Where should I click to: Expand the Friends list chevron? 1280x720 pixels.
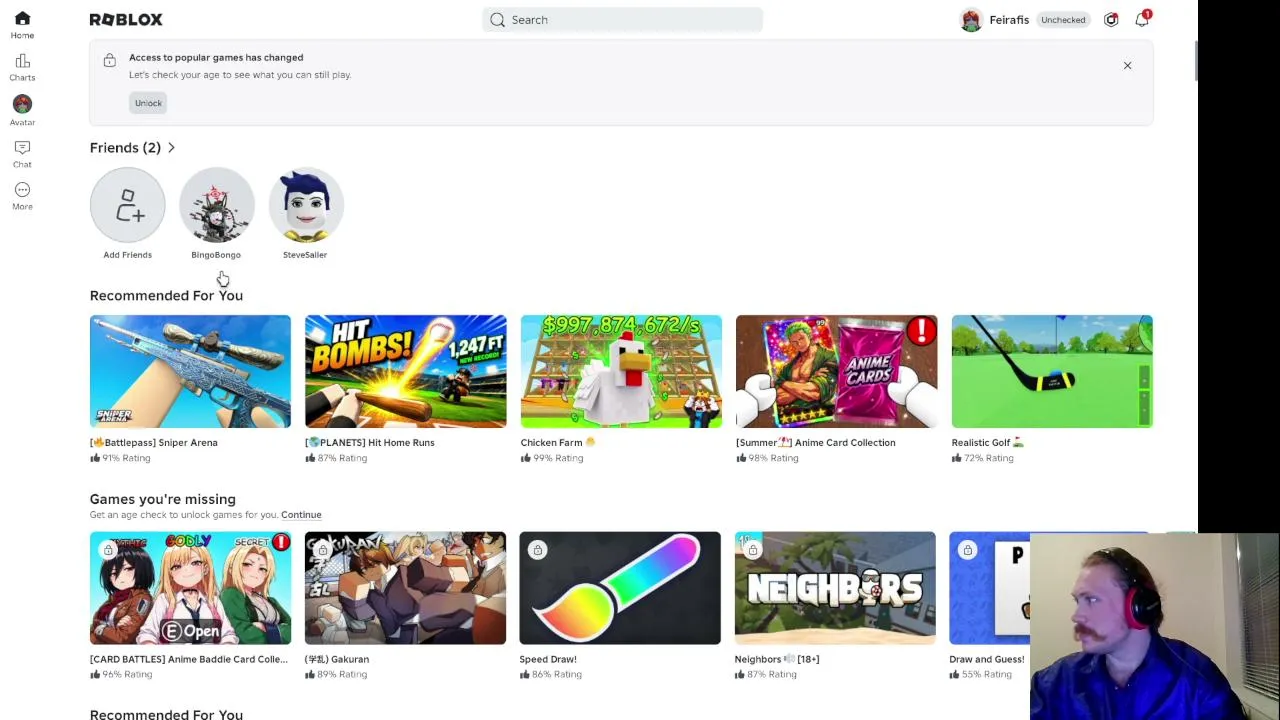(171, 148)
